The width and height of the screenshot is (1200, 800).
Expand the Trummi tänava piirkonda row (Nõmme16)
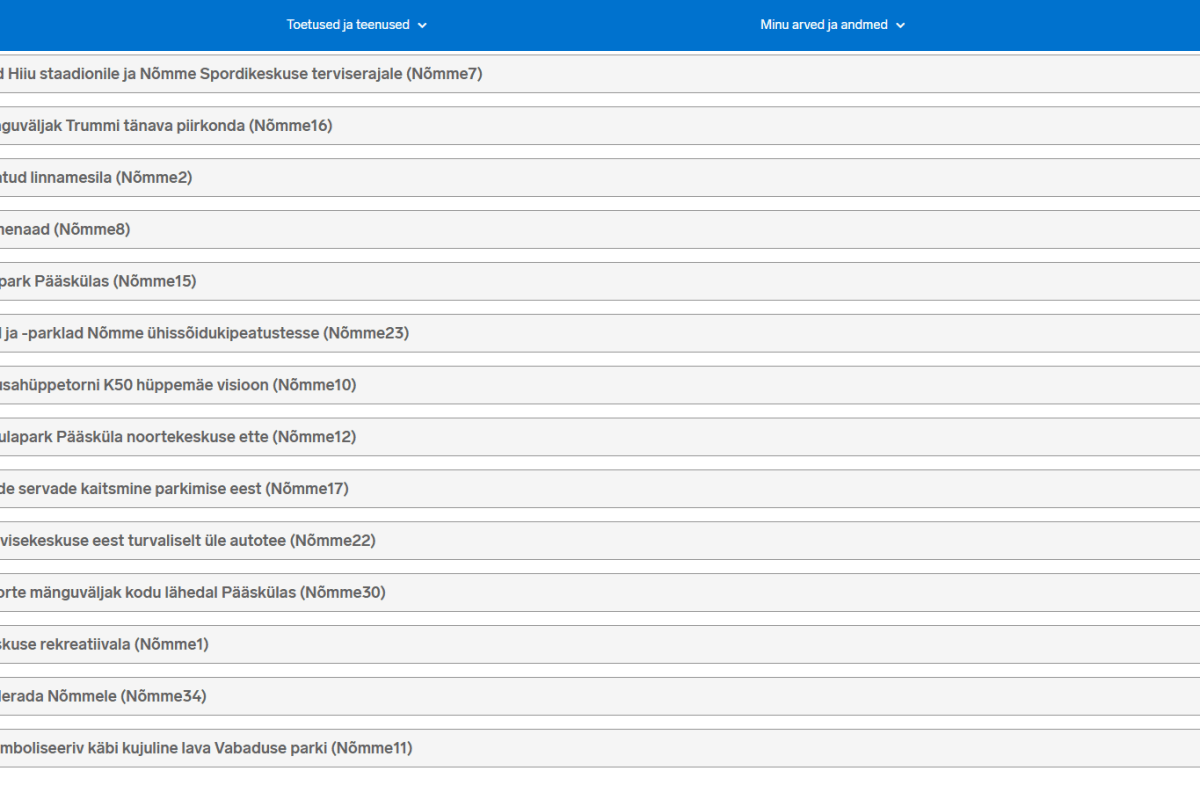pyautogui.click(x=165, y=126)
